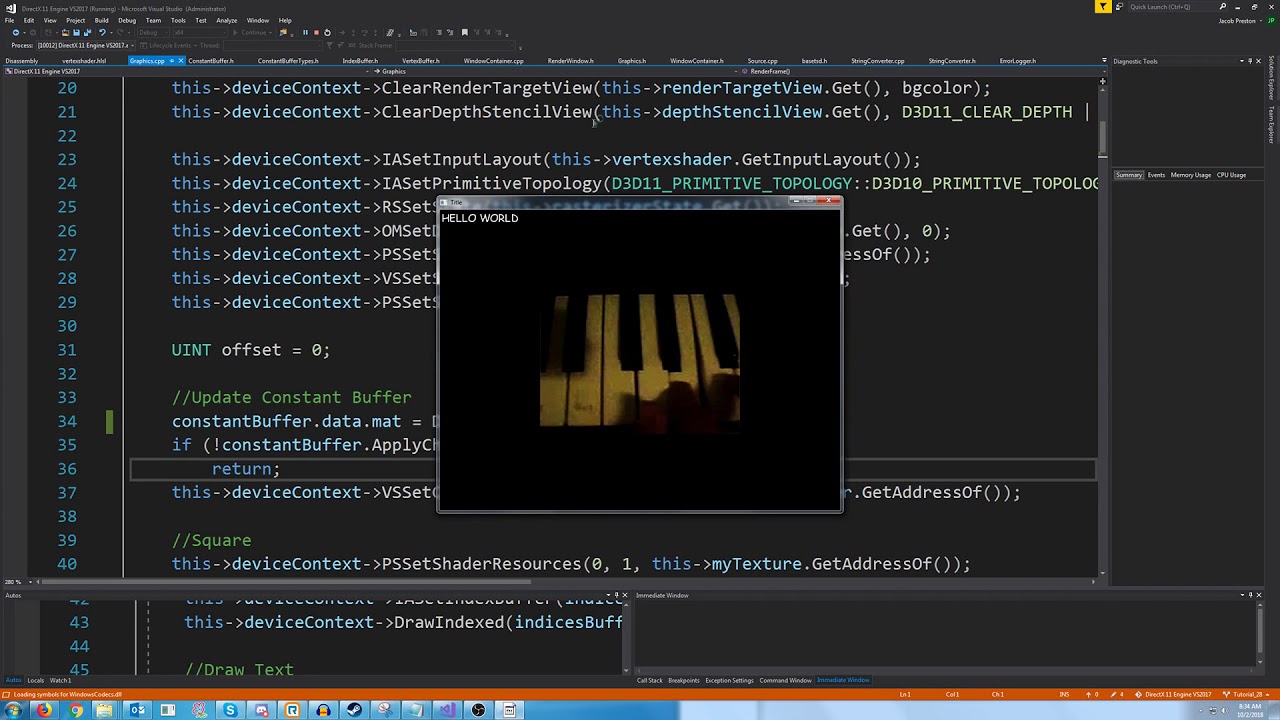Switch to the ConstantBuffer.h tab

(x=212, y=60)
